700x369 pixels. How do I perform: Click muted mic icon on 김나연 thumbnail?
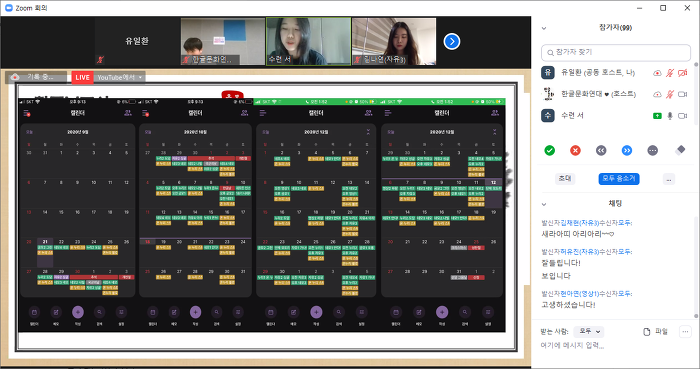pos(357,60)
